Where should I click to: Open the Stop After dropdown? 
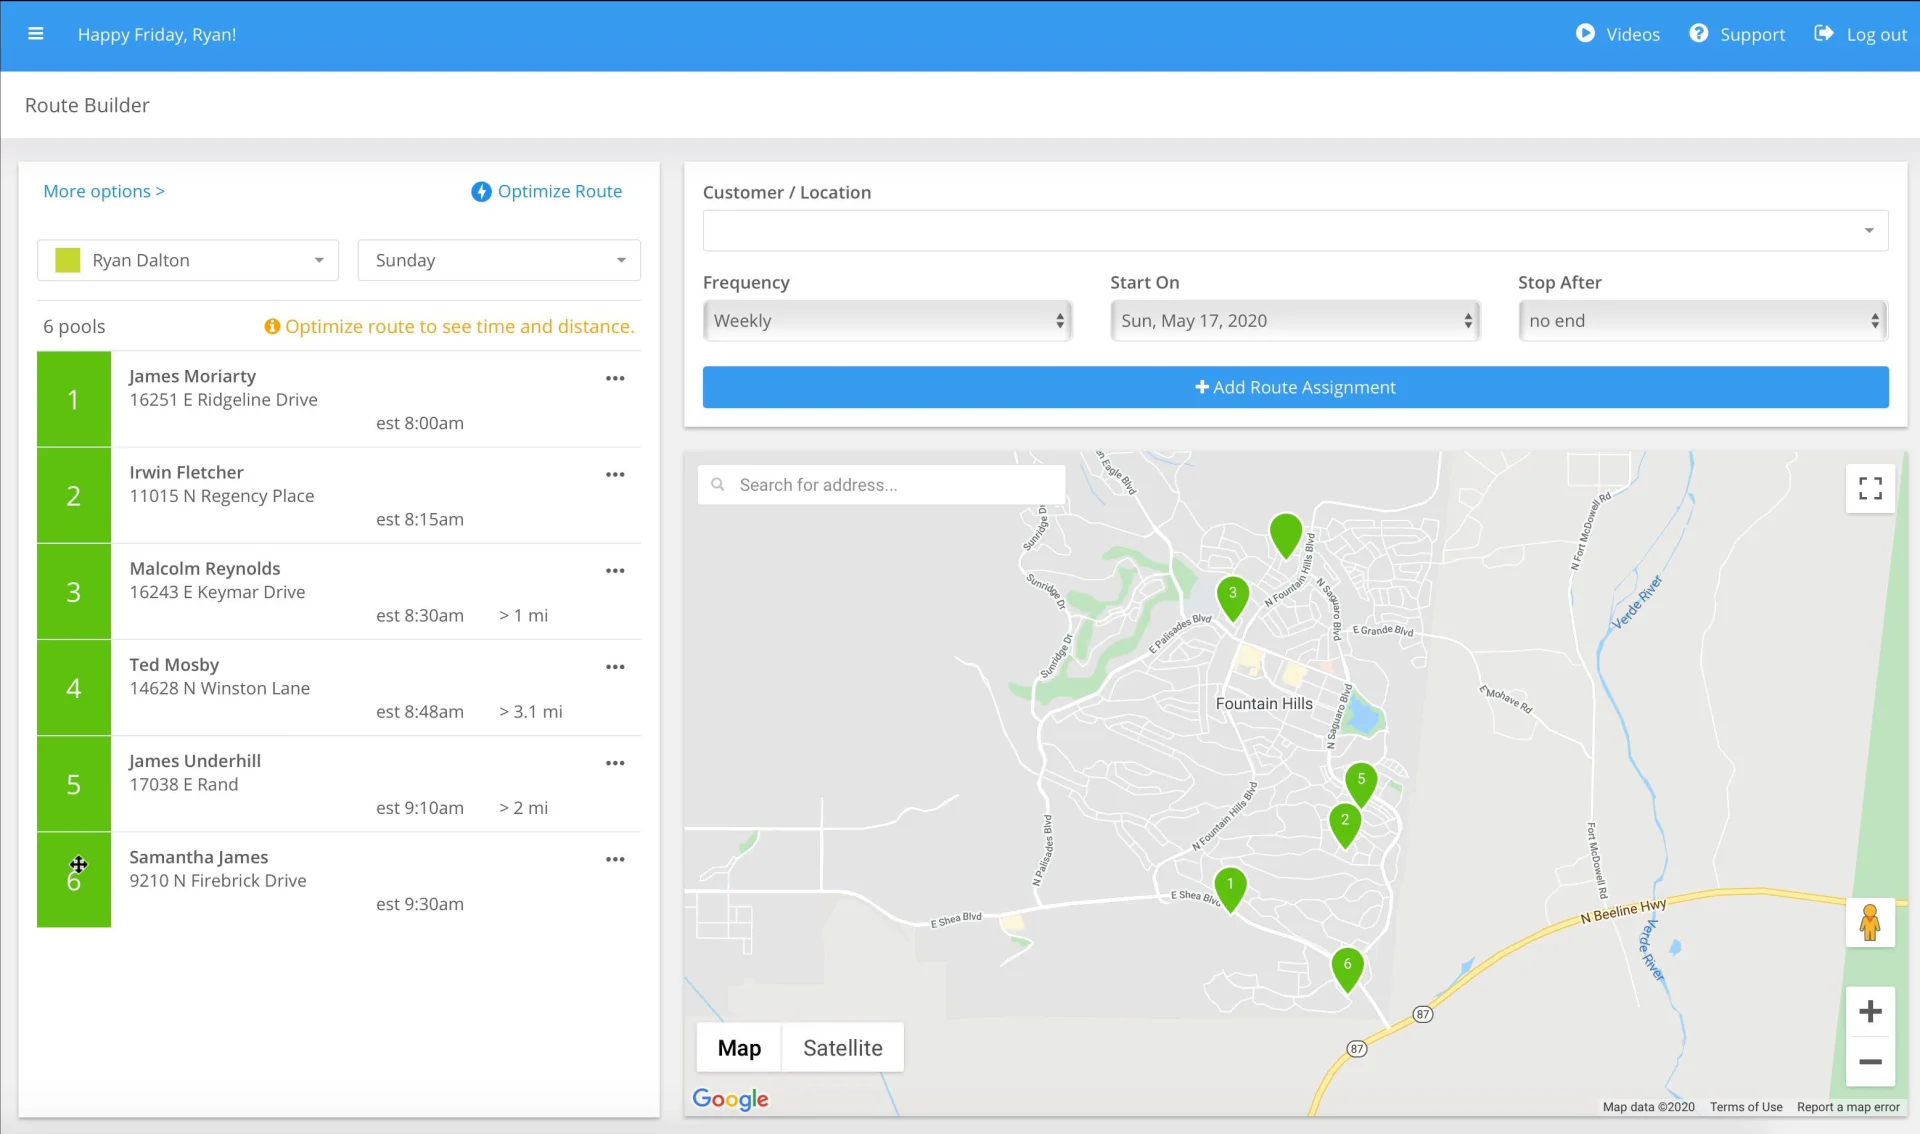click(1702, 321)
